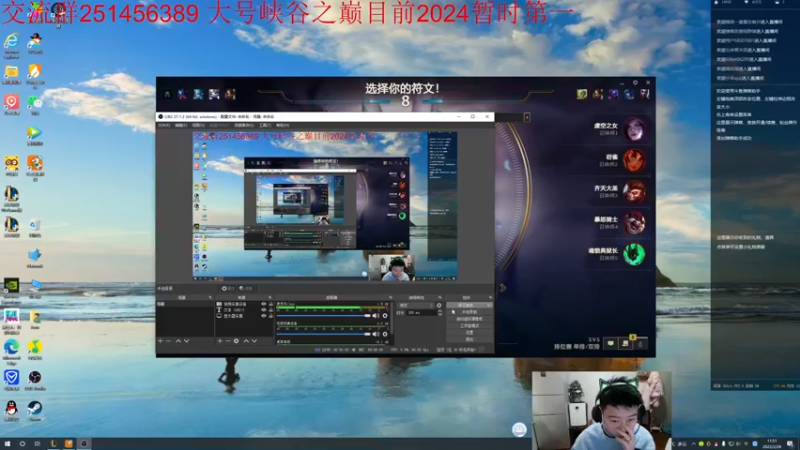Open Microsoft Edge desktop shortcut

(11, 350)
